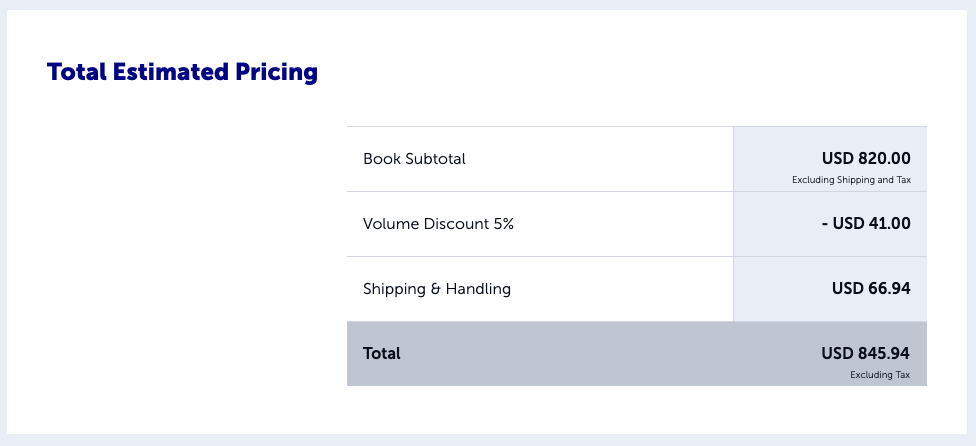Screen dimensions: 976x446
Task: Select the USD 845.94 total amount
Action: click(865, 353)
